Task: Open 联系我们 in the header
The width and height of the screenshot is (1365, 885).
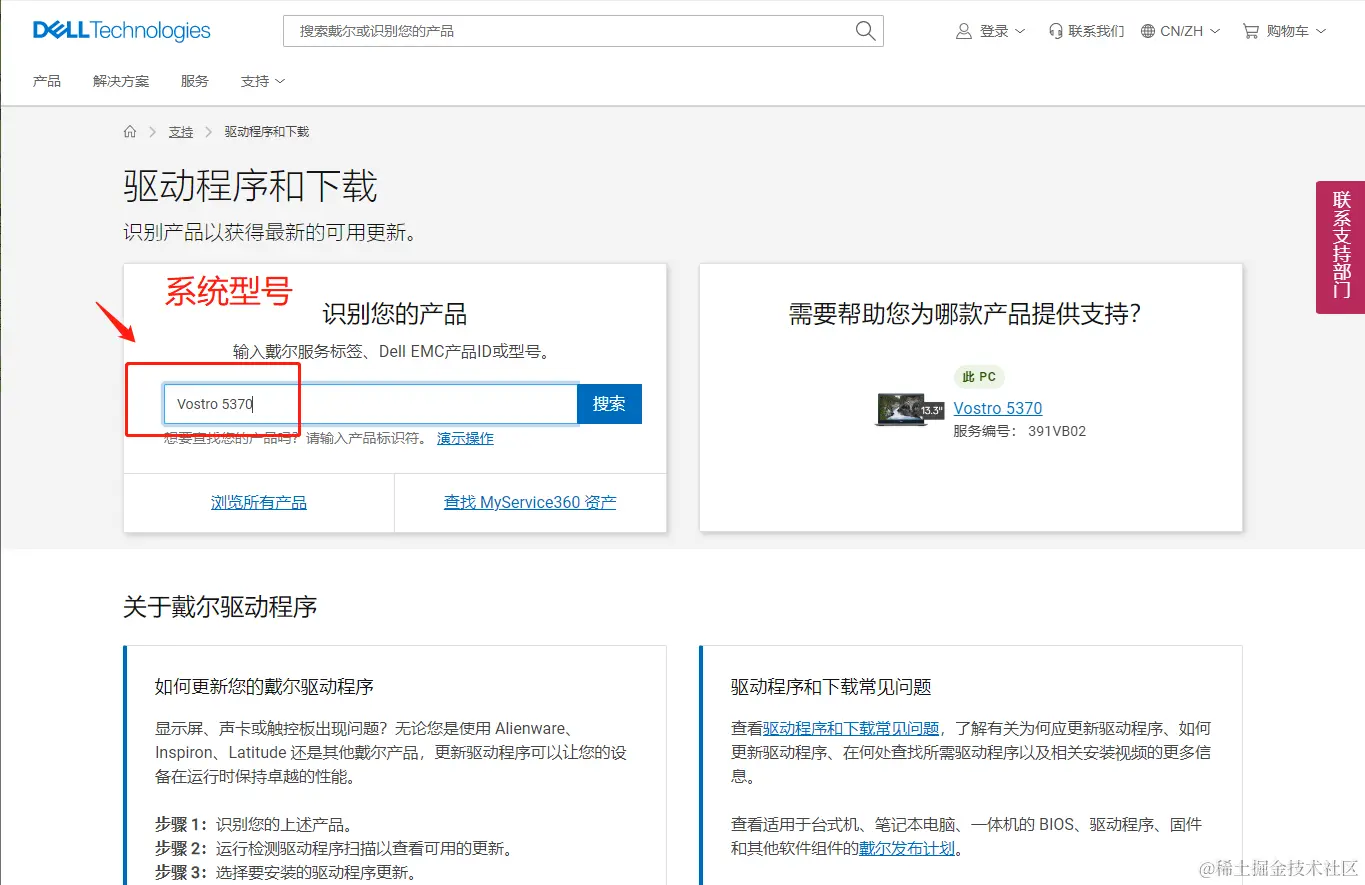Action: click(x=1086, y=31)
